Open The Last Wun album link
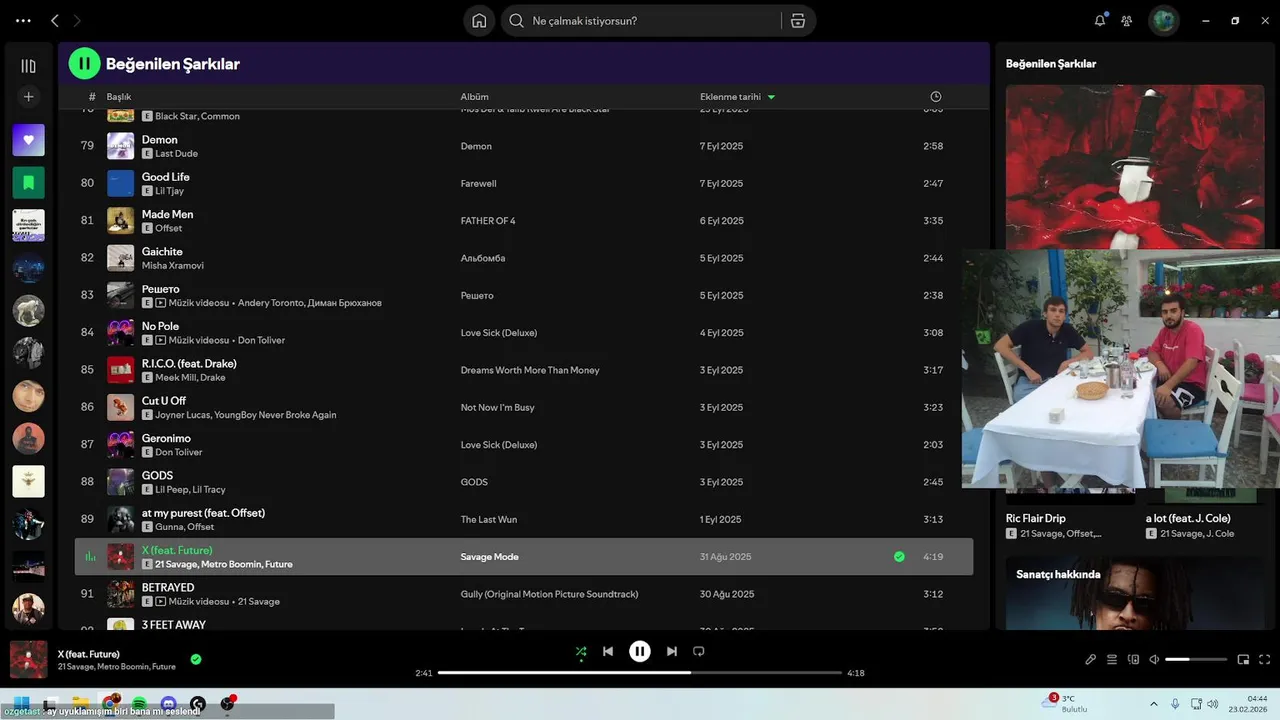The height and width of the screenshot is (720, 1280). coord(488,520)
